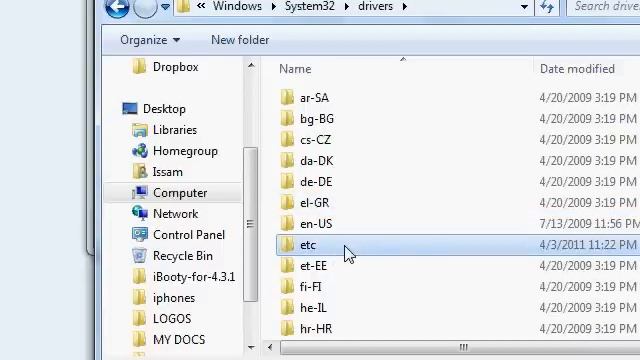
Task: Open the Issam user folder
Action: (x=167, y=172)
